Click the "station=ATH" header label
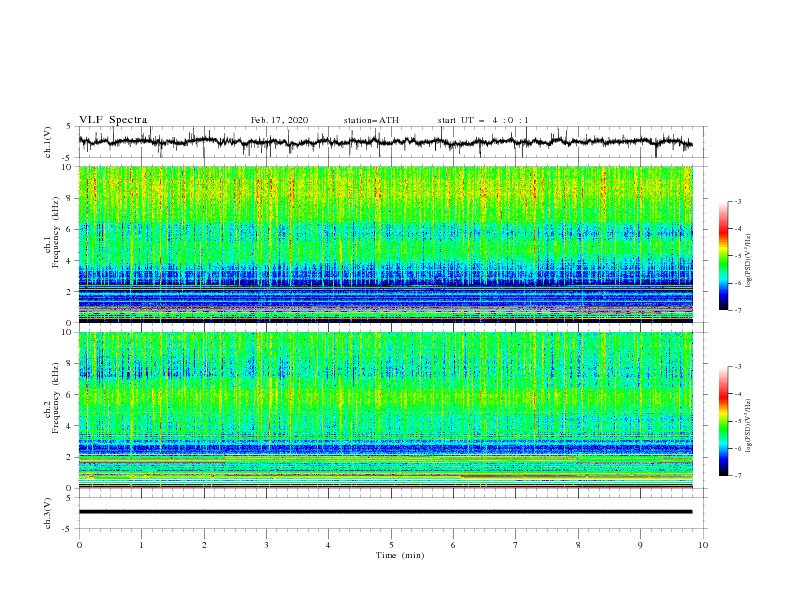This screenshot has width=792, height=612. coord(371,120)
